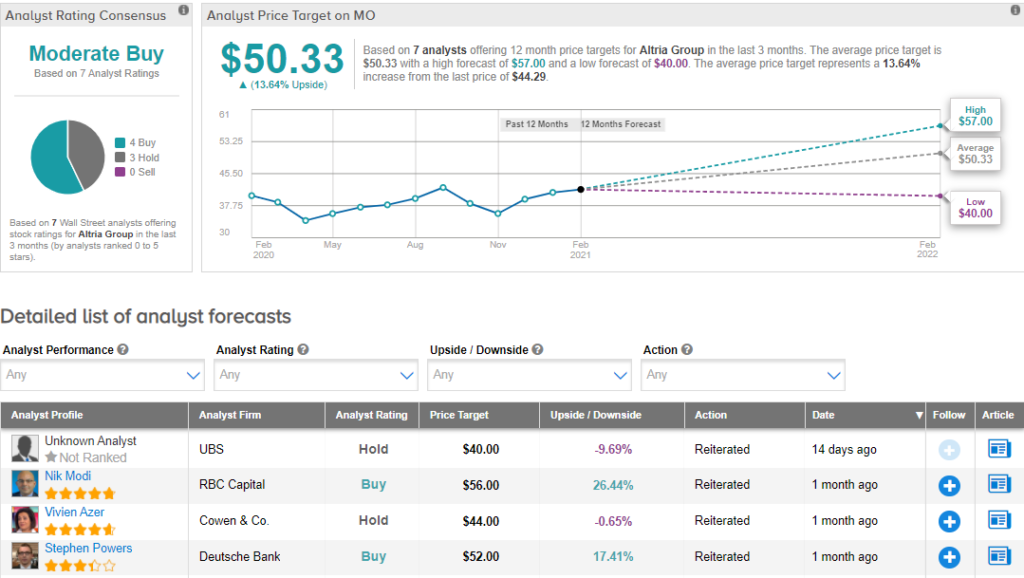Click the 17.41% upside value

pos(613,556)
